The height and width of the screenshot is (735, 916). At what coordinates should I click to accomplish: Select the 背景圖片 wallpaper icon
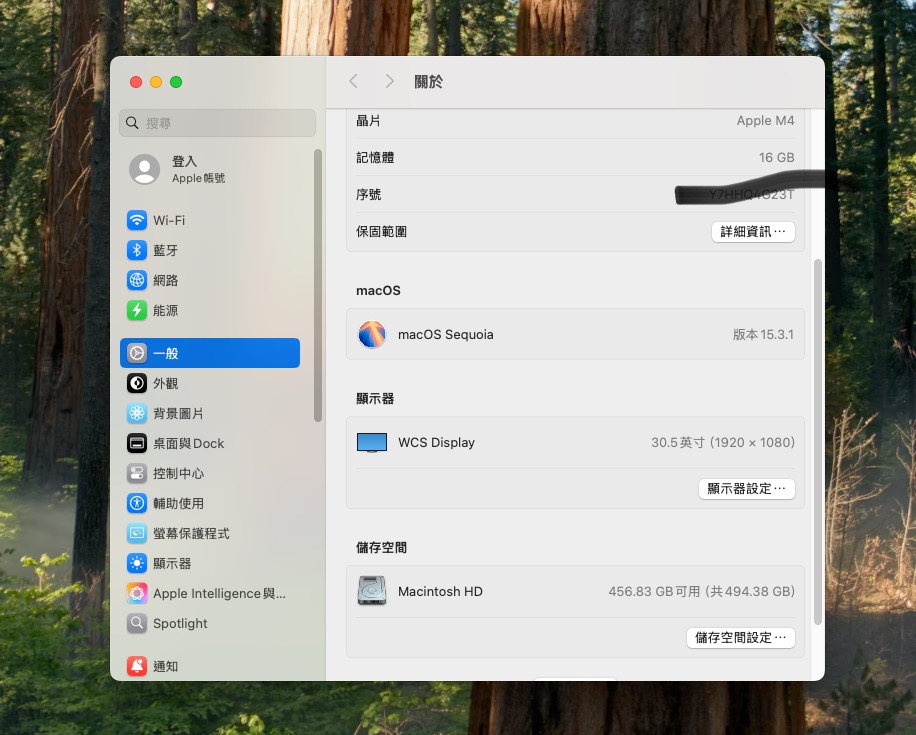[137, 413]
